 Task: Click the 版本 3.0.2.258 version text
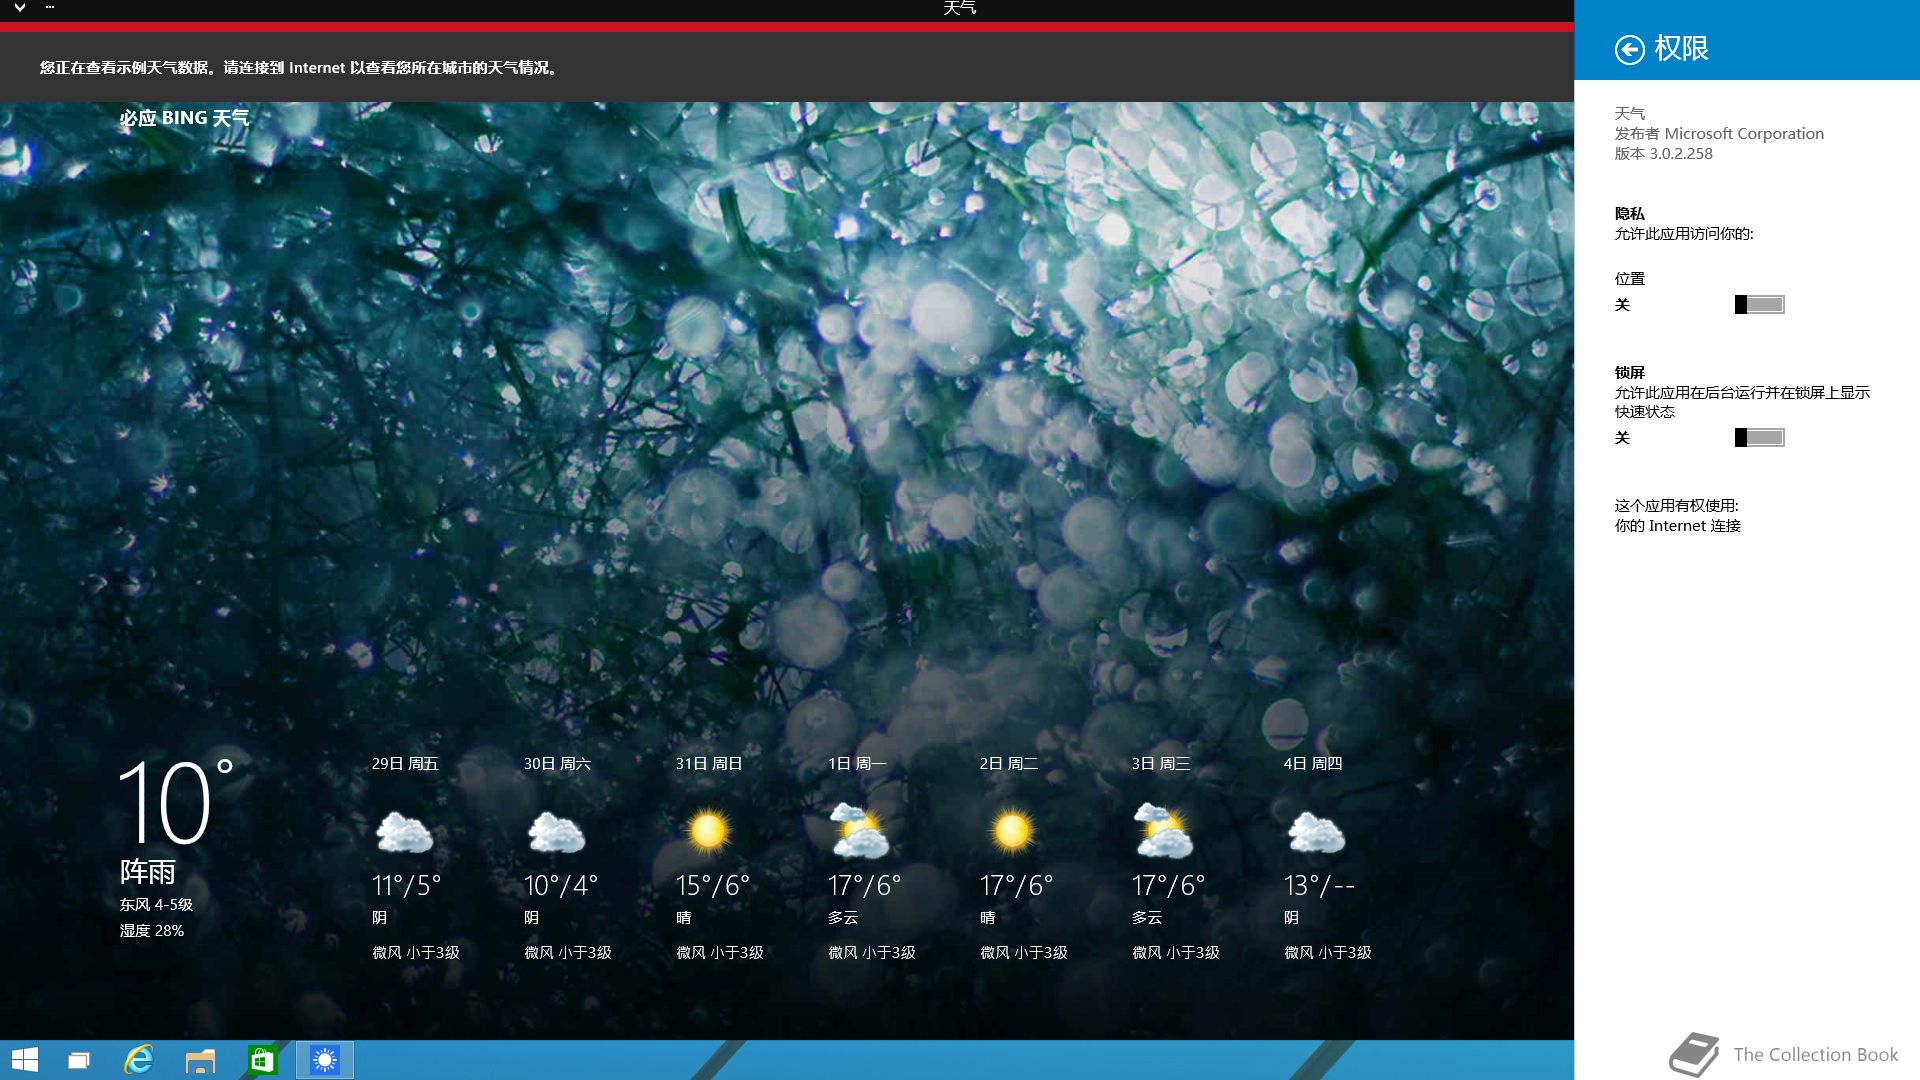tap(1664, 154)
